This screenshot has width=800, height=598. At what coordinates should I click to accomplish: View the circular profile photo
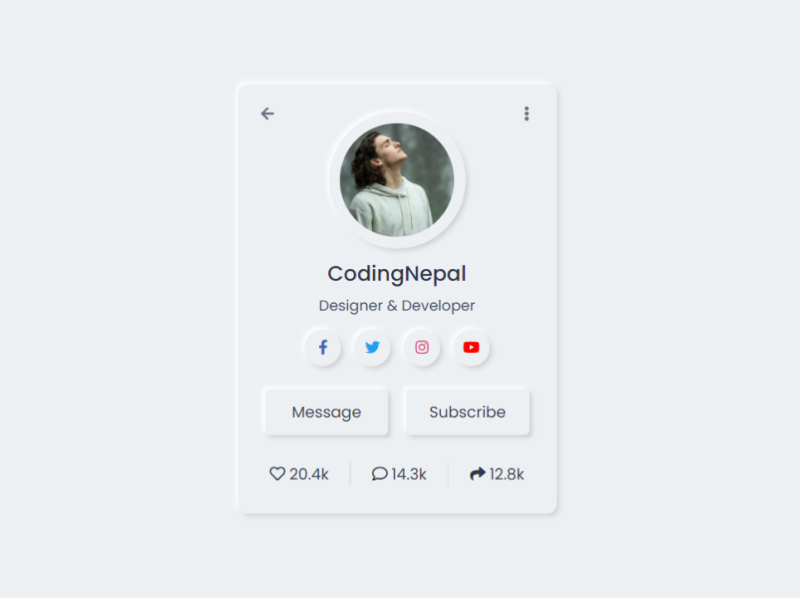(397, 180)
